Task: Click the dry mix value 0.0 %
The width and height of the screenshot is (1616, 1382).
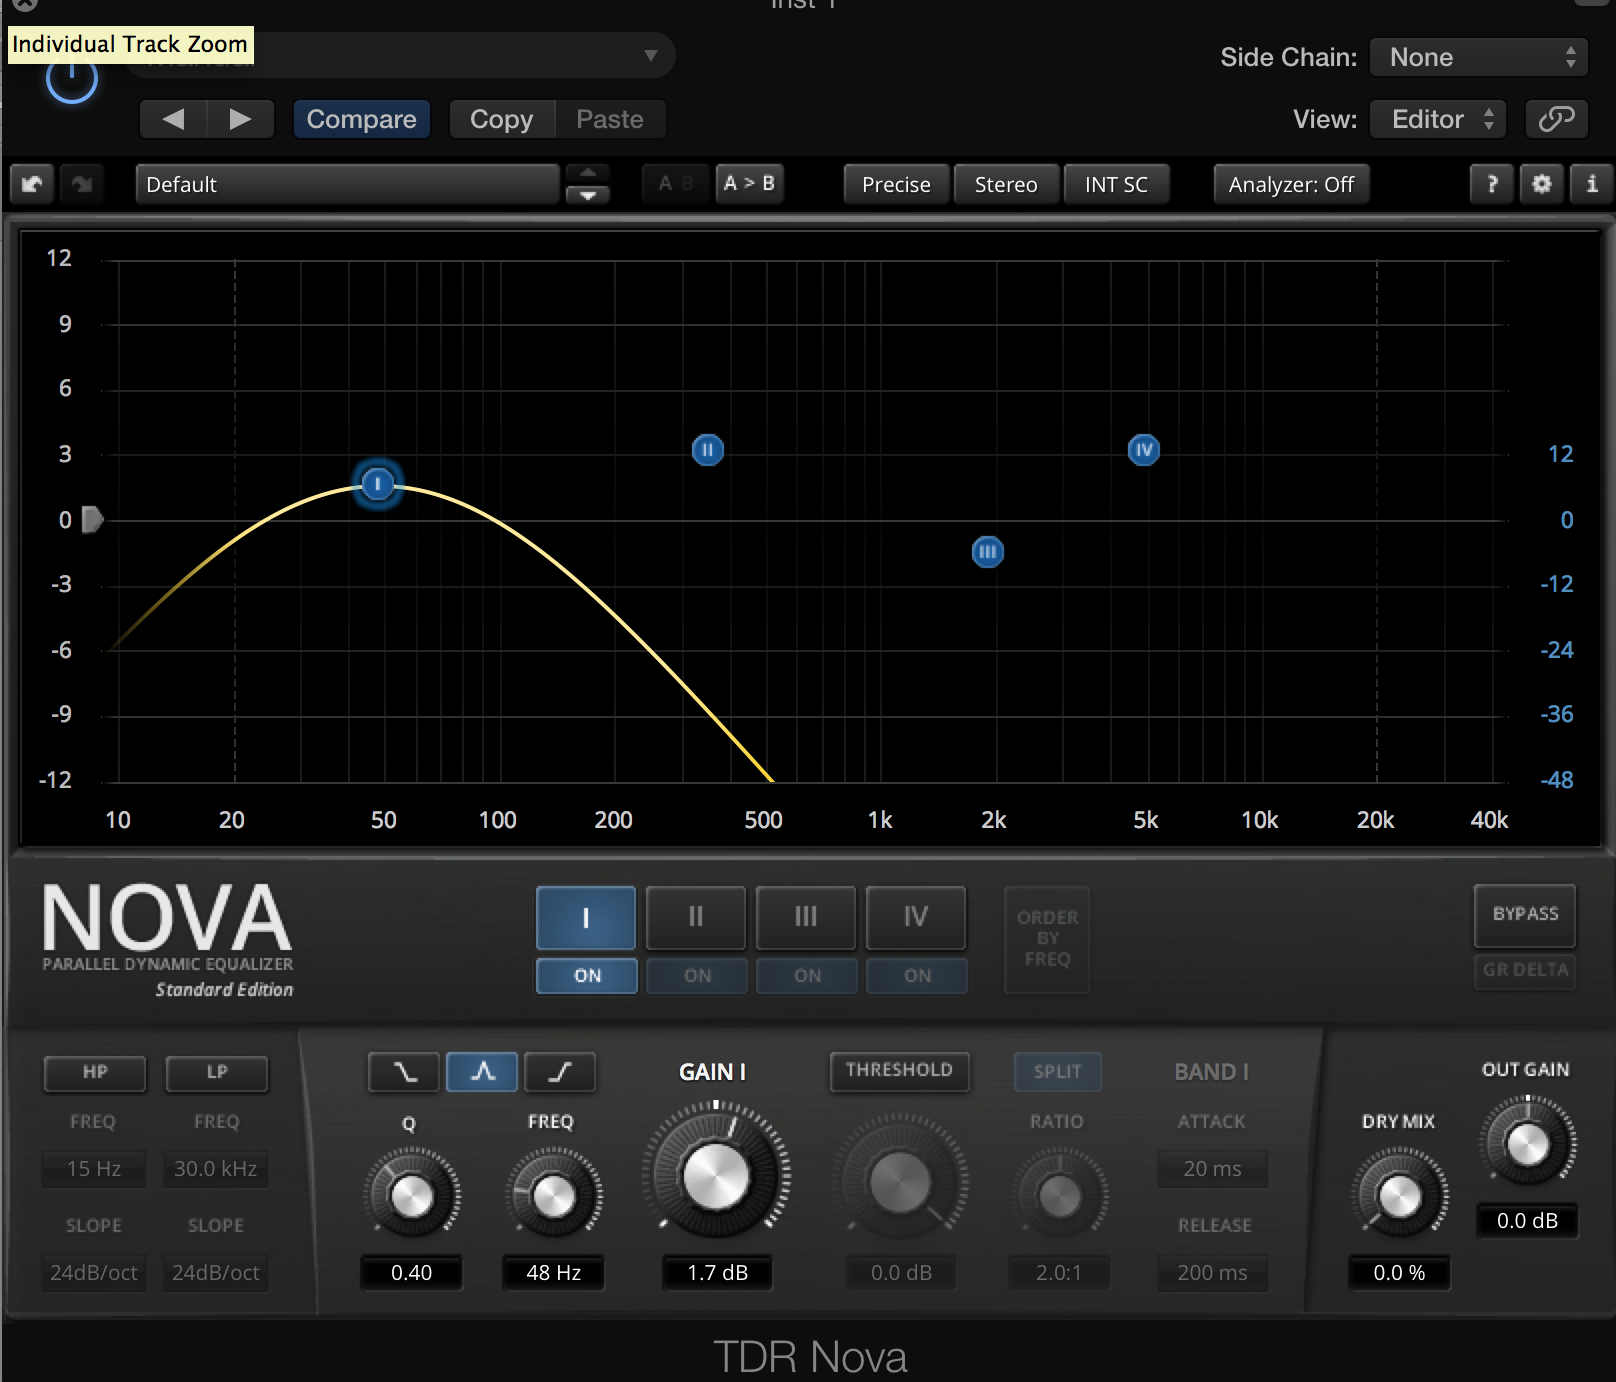Action: coord(1399,1272)
